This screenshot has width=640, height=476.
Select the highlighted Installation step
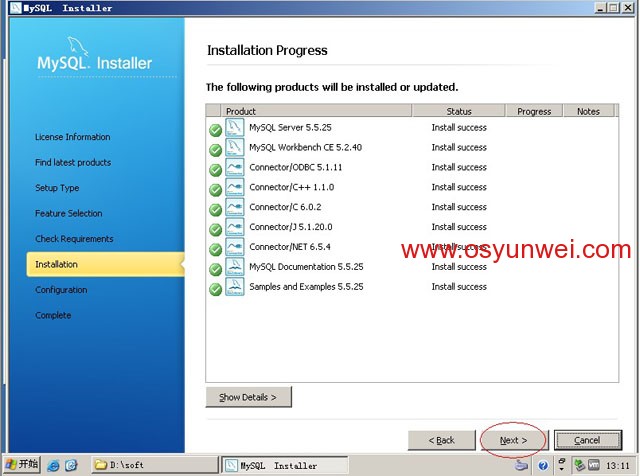105,265
